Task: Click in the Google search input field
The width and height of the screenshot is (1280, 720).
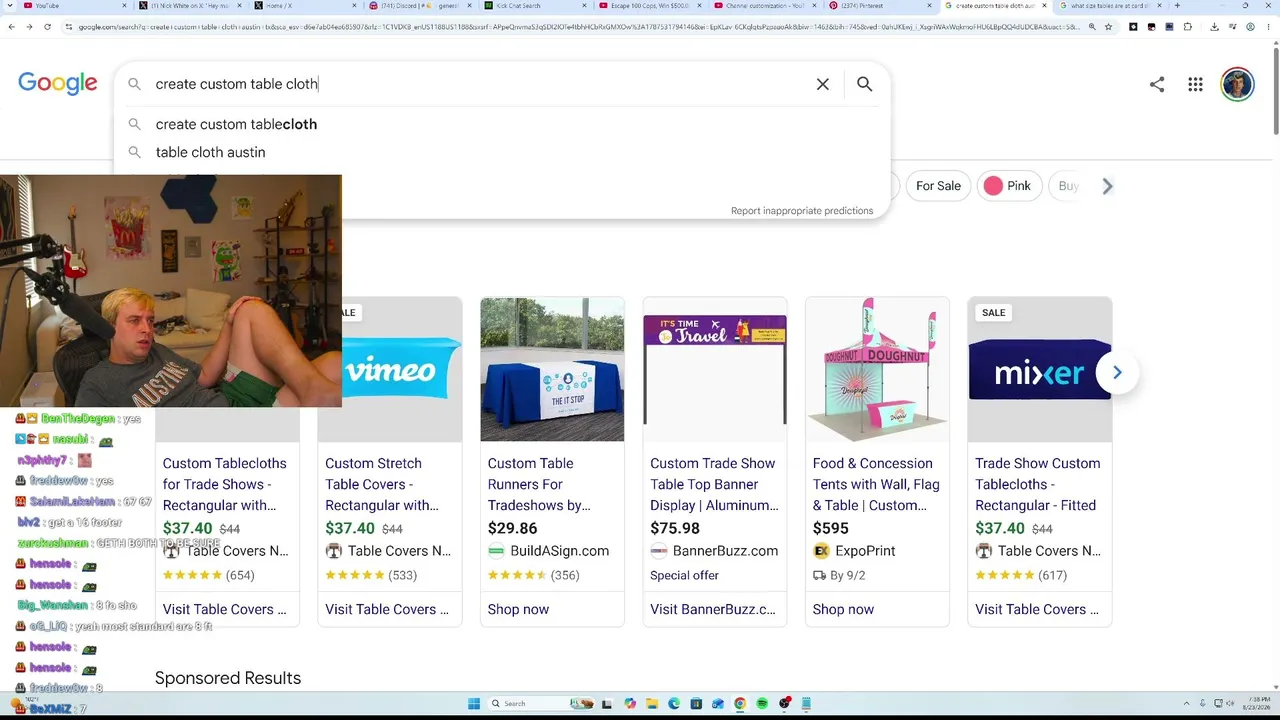Action: [x=480, y=84]
